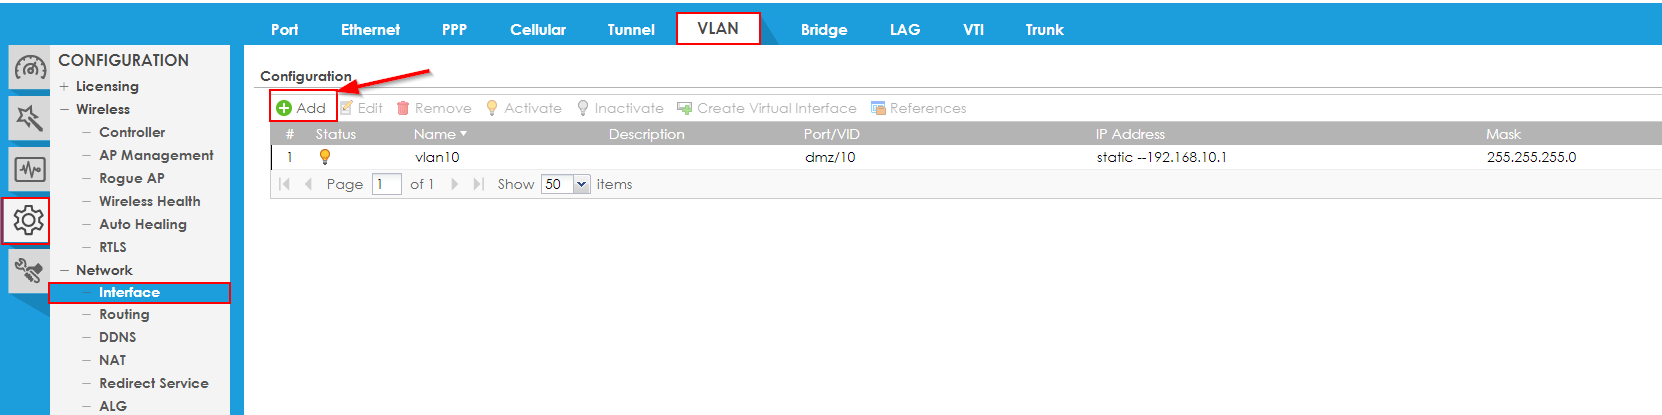Open Routing in the Network menu
Image resolution: width=1662 pixels, height=415 pixels.
(x=124, y=314)
